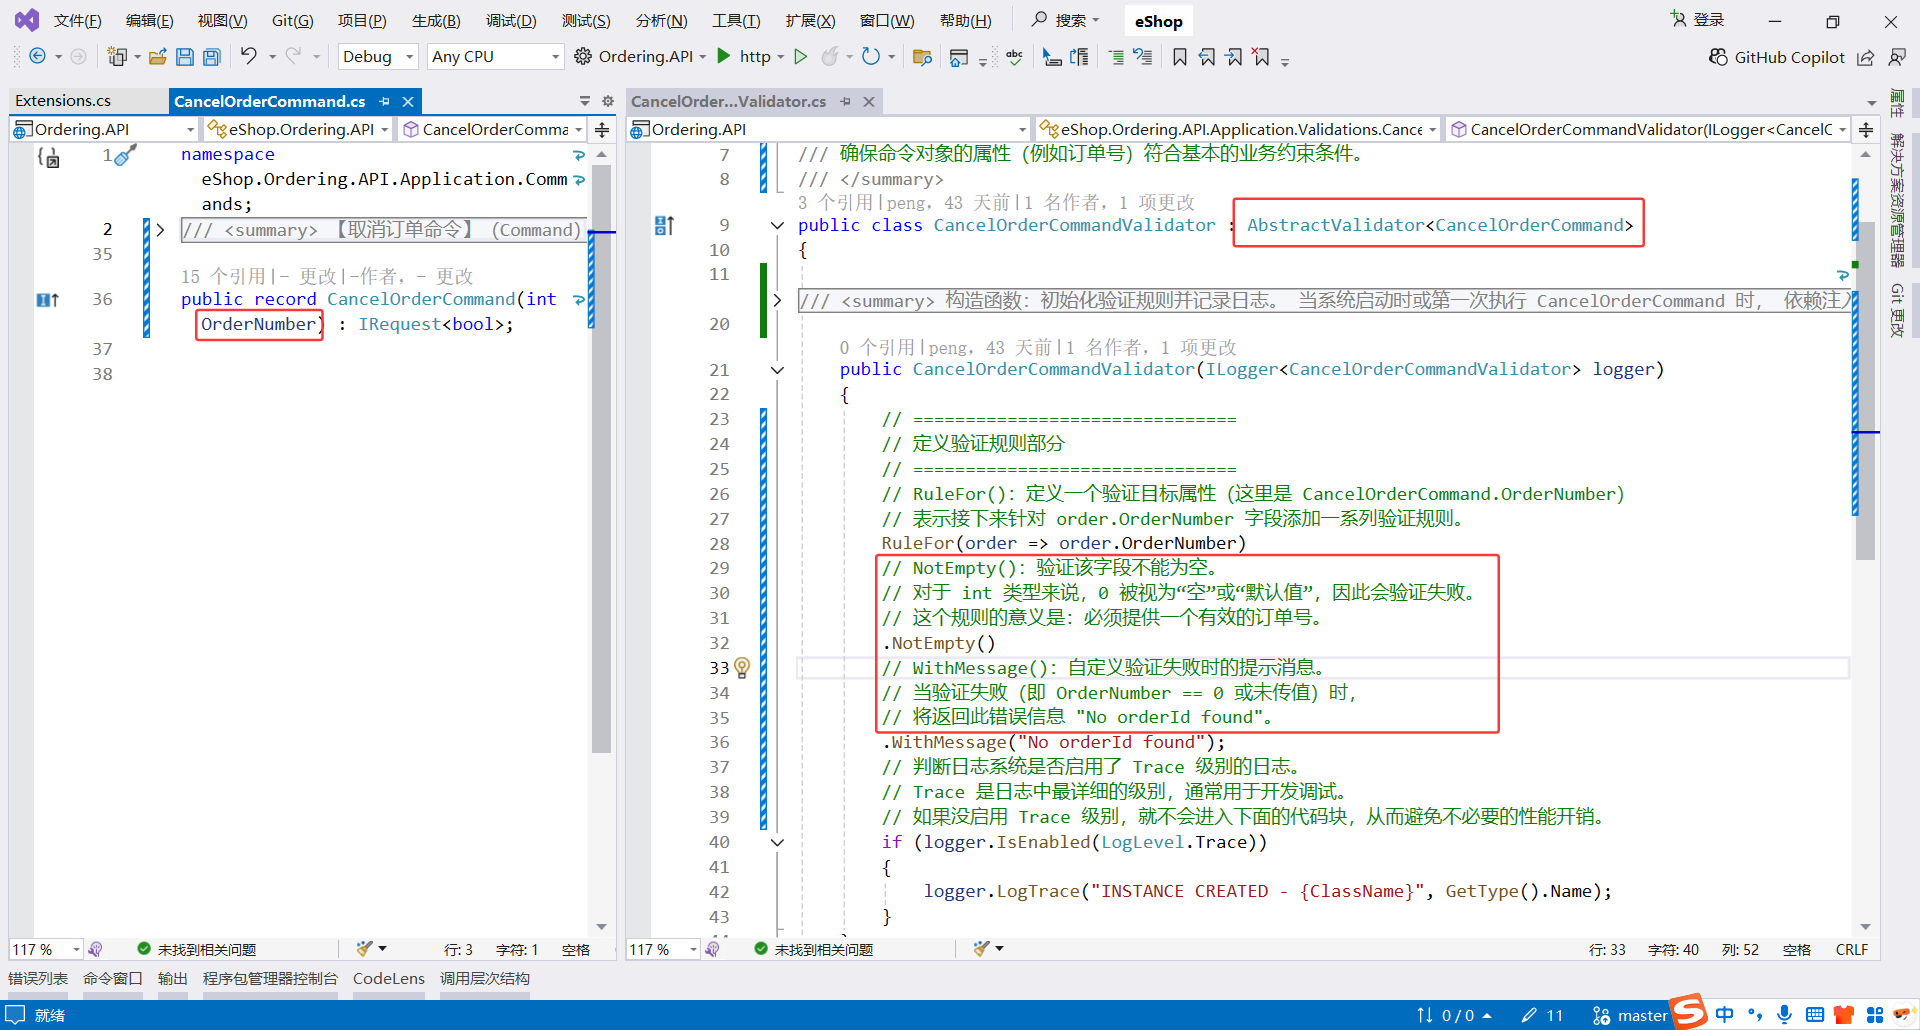Toggle a bookmark with the bookmark icon

click(x=1179, y=57)
